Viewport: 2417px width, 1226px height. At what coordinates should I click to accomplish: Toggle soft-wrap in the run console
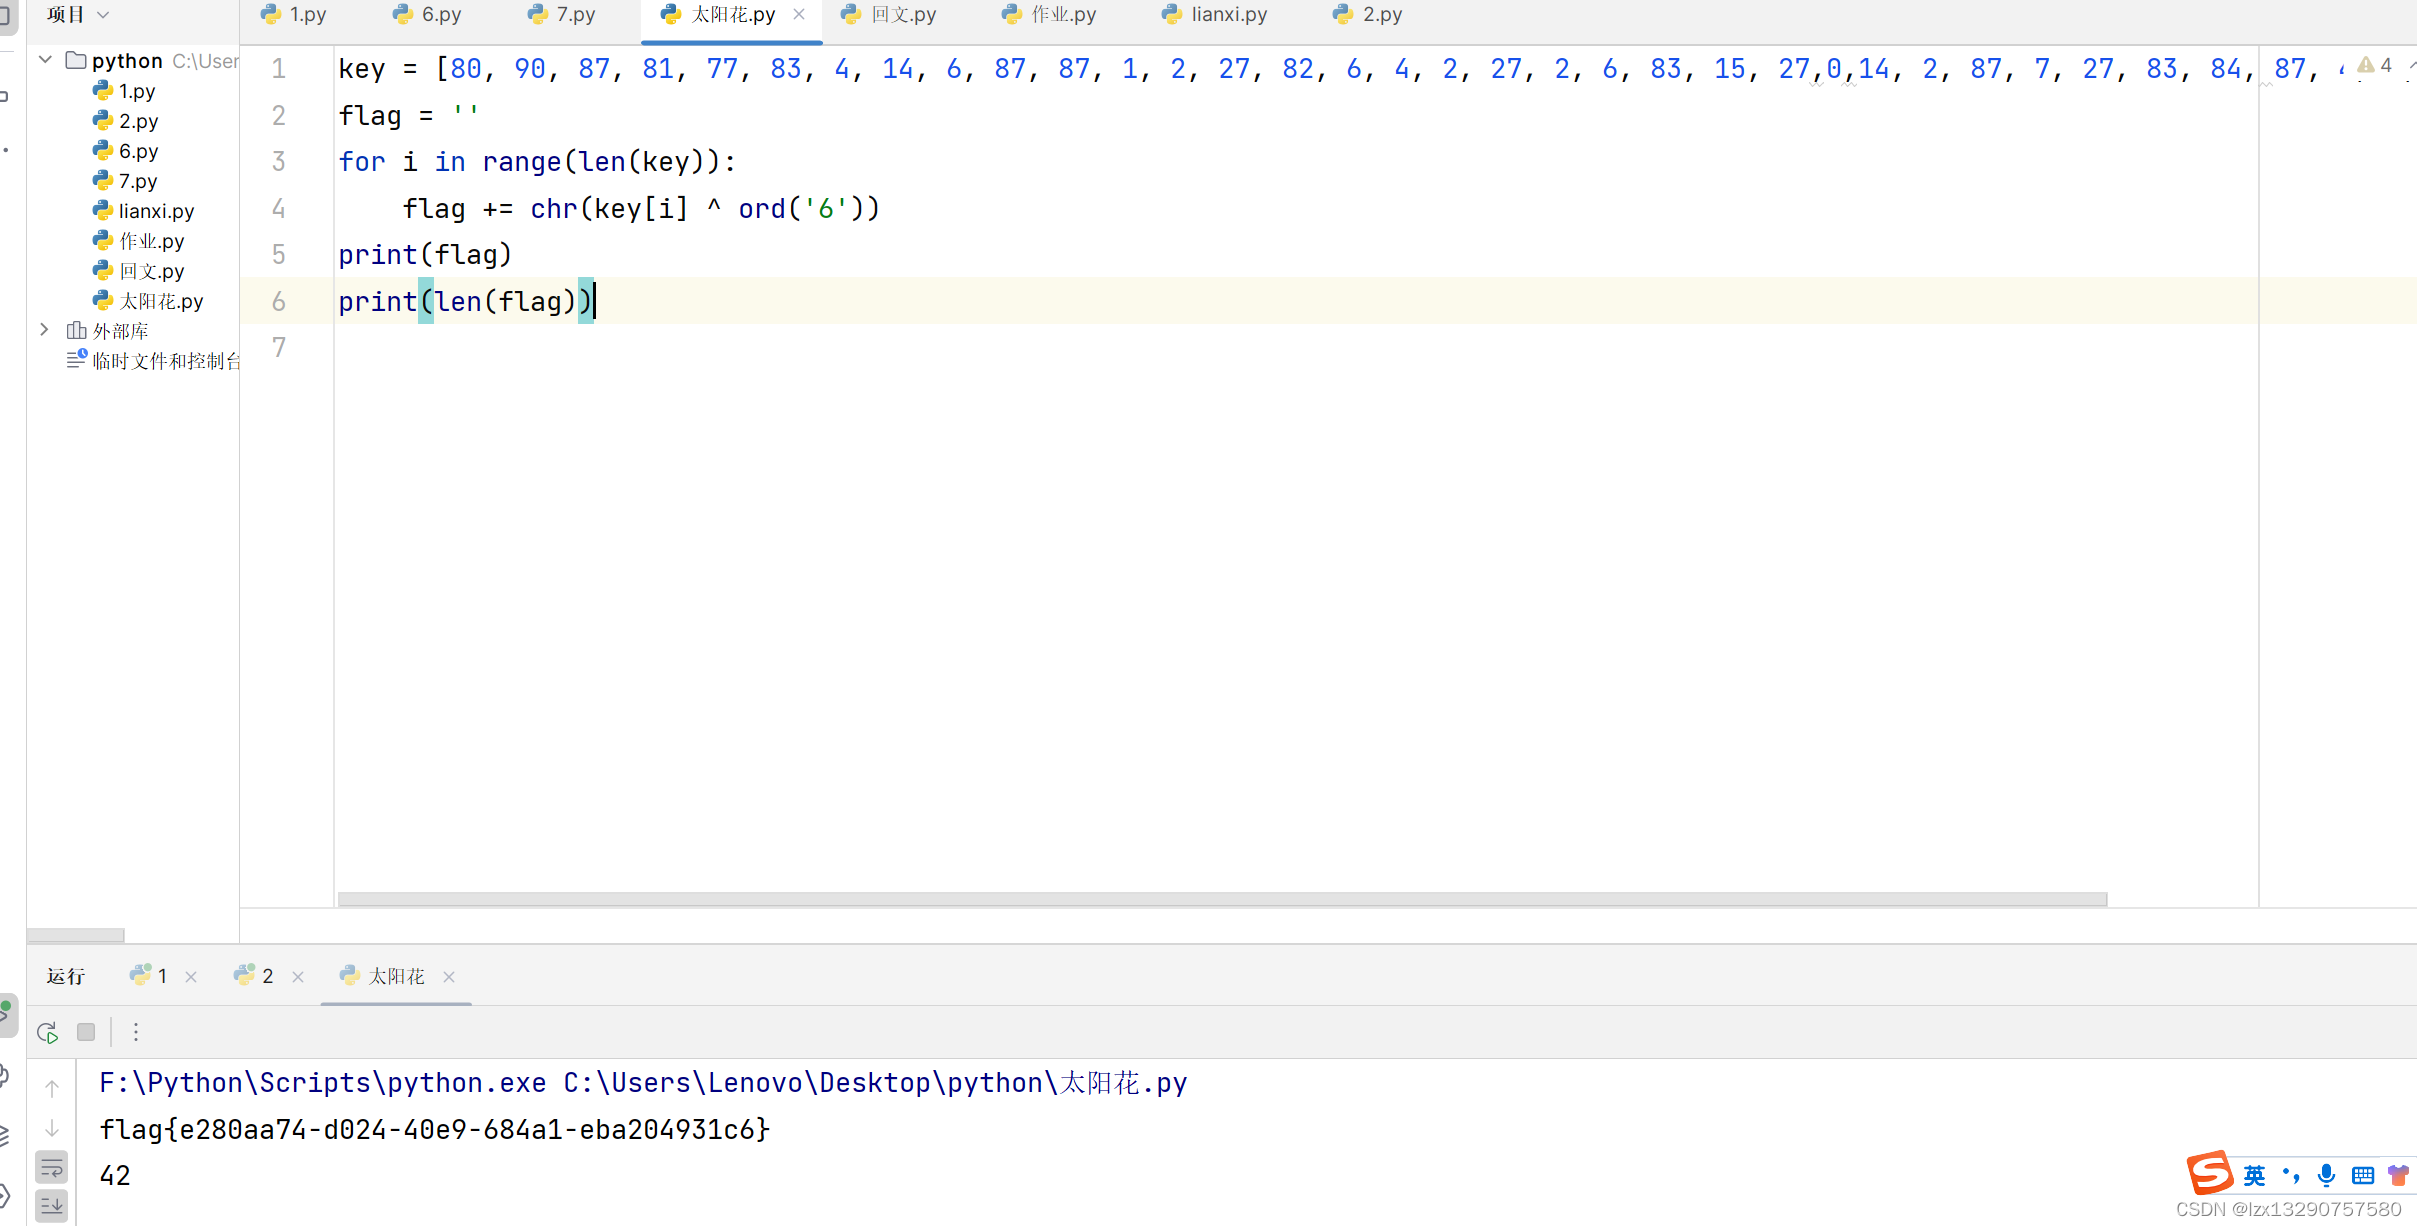(x=52, y=1167)
